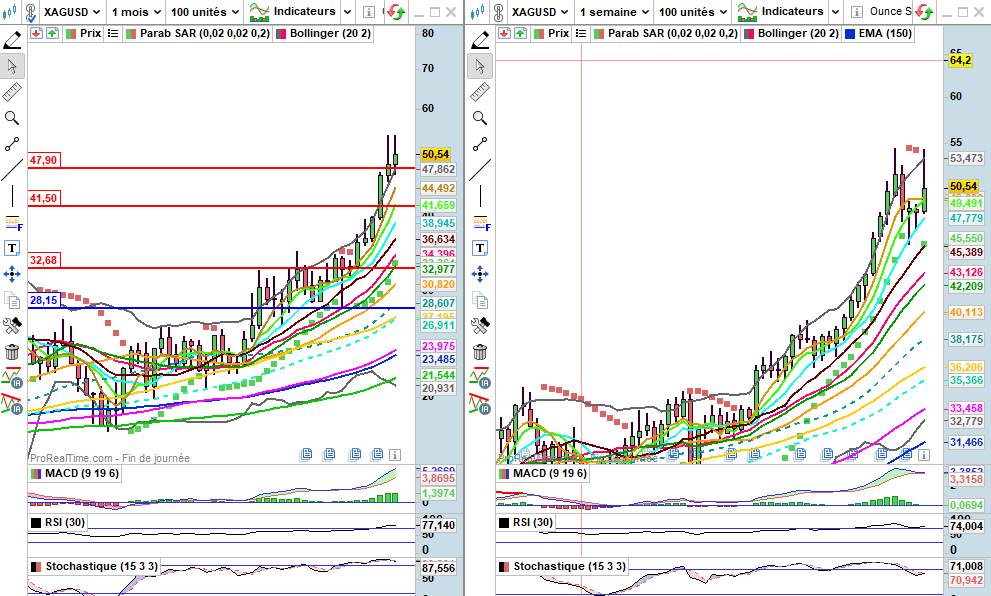
Task: Pick the Fibonacci retracement tool in left chart
Action: point(12,222)
